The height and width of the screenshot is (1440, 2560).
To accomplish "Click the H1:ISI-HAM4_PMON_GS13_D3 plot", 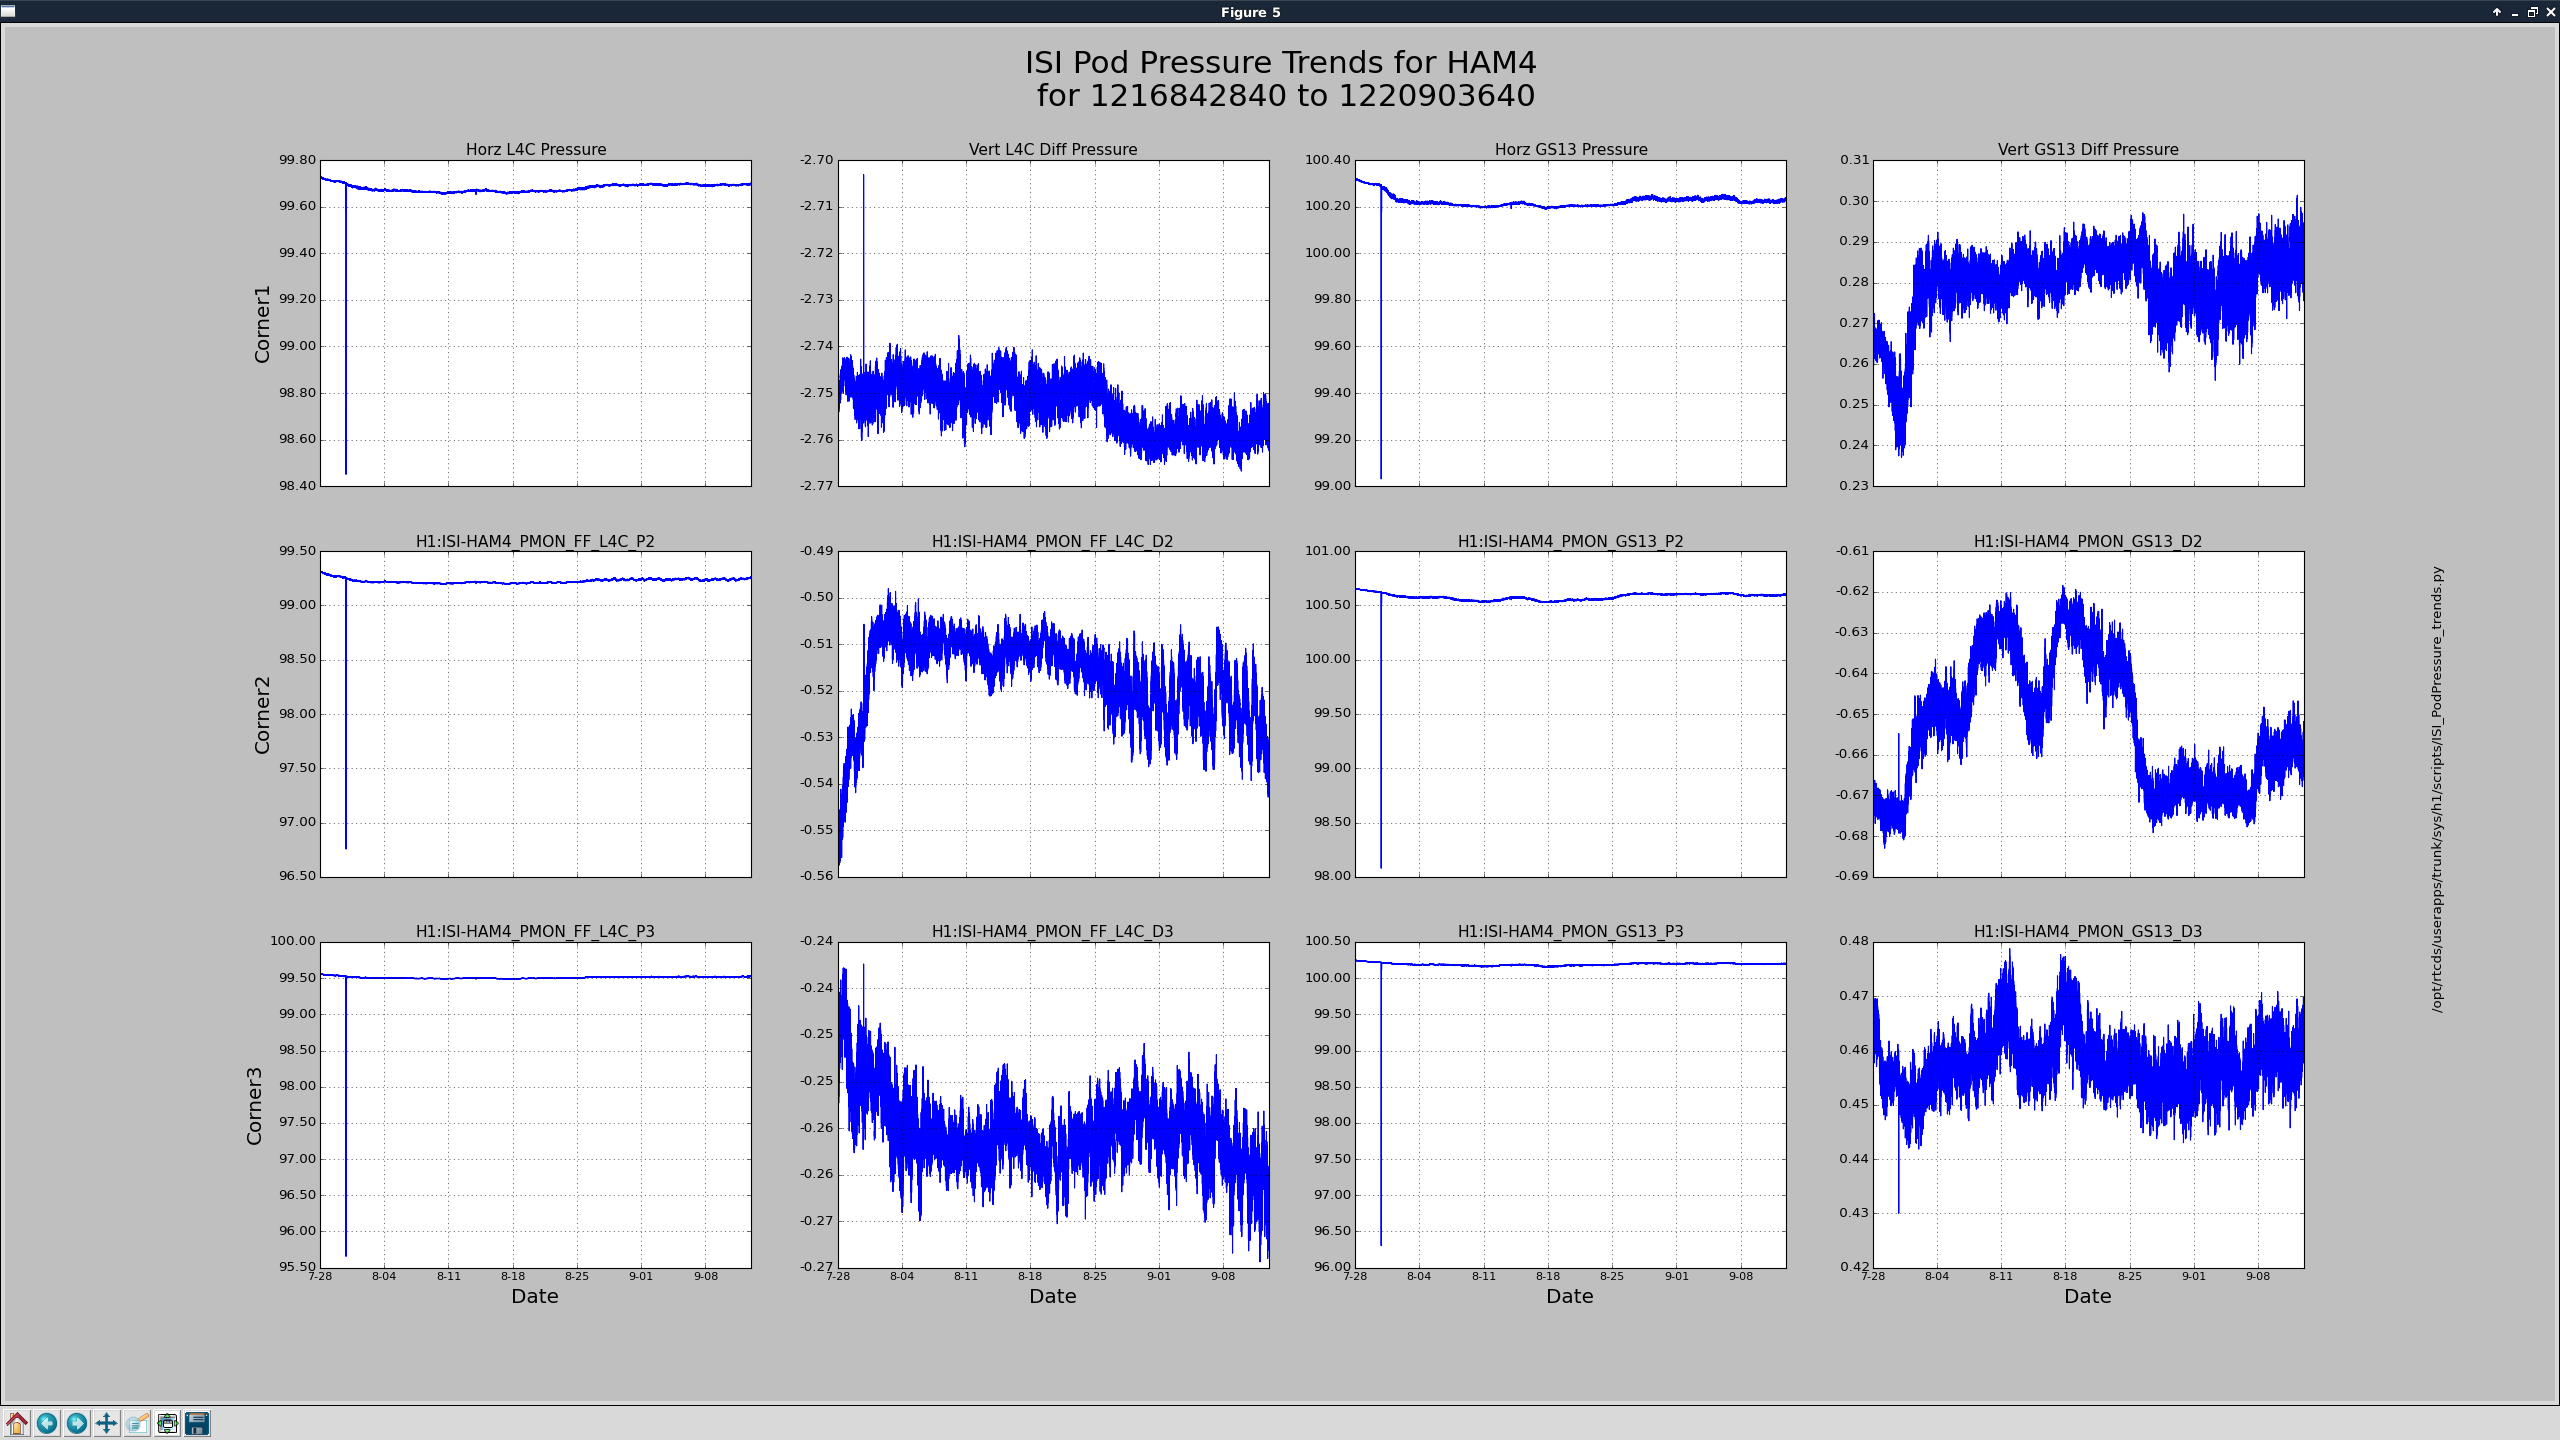I will (2088, 1105).
